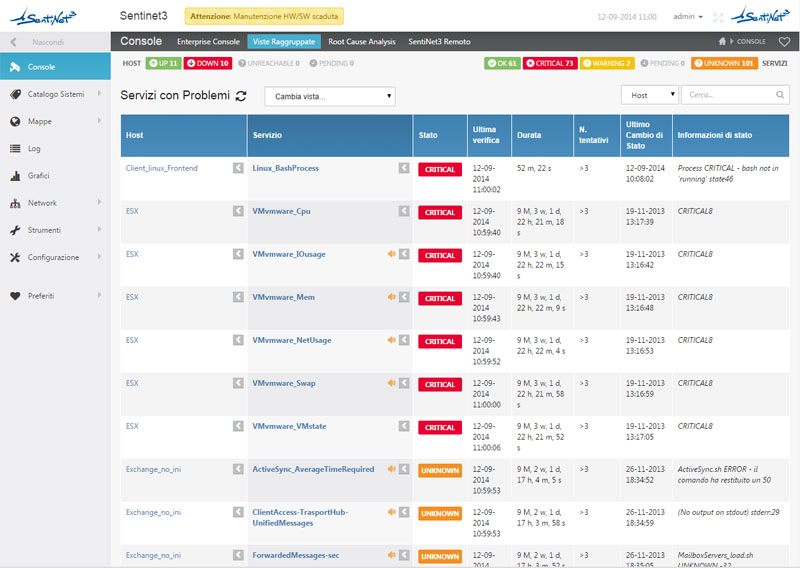Open the Linux_BashProcess service link

click(x=286, y=168)
